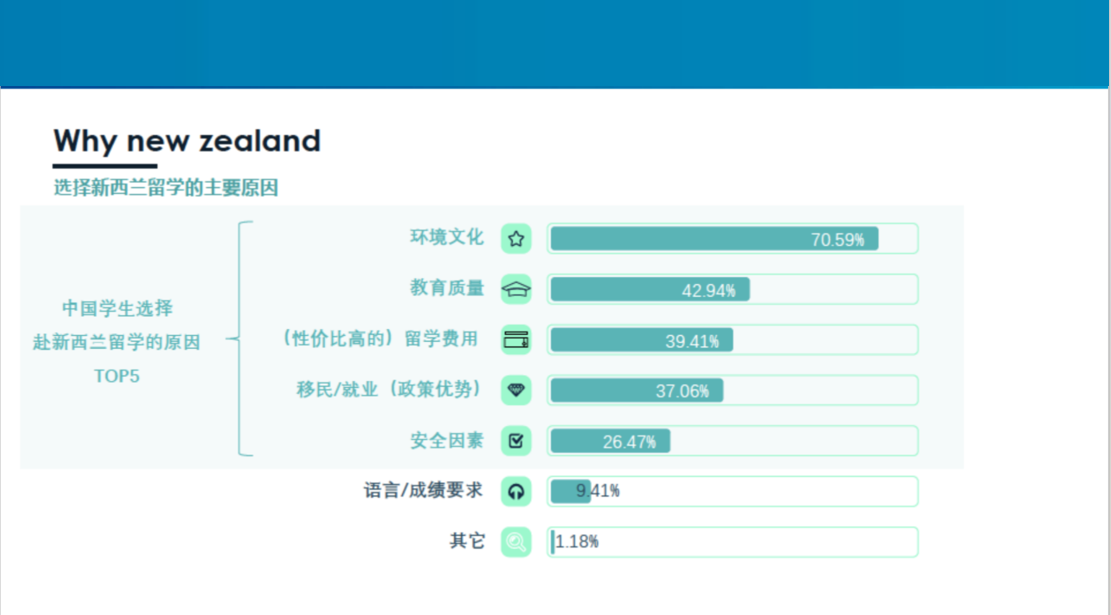
Task: Select the 42.94% bar for 教育质量
Action: coord(650,289)
